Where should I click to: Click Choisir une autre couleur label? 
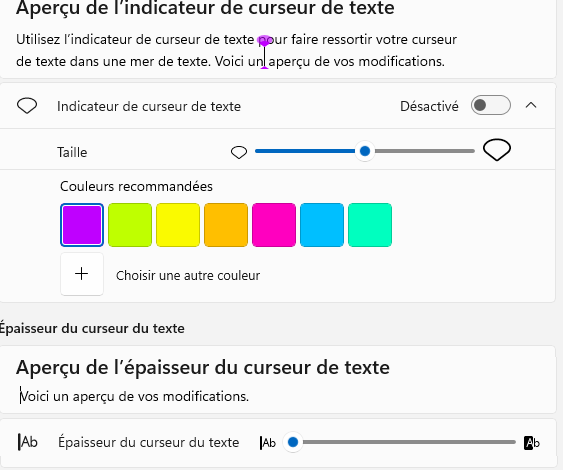(x=188, y=275)
